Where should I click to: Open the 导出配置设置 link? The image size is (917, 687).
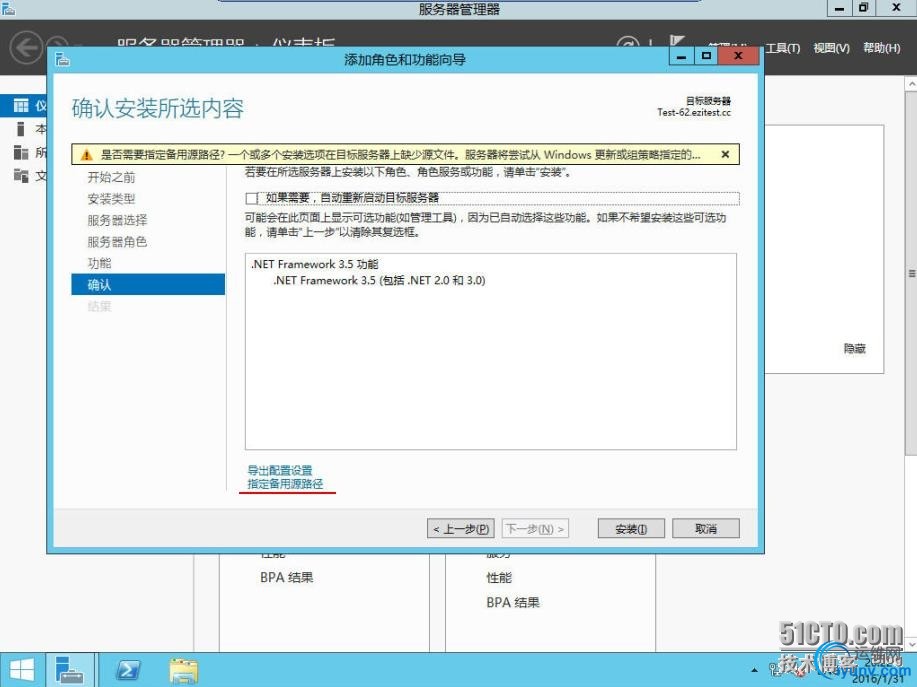click(280, 470)
